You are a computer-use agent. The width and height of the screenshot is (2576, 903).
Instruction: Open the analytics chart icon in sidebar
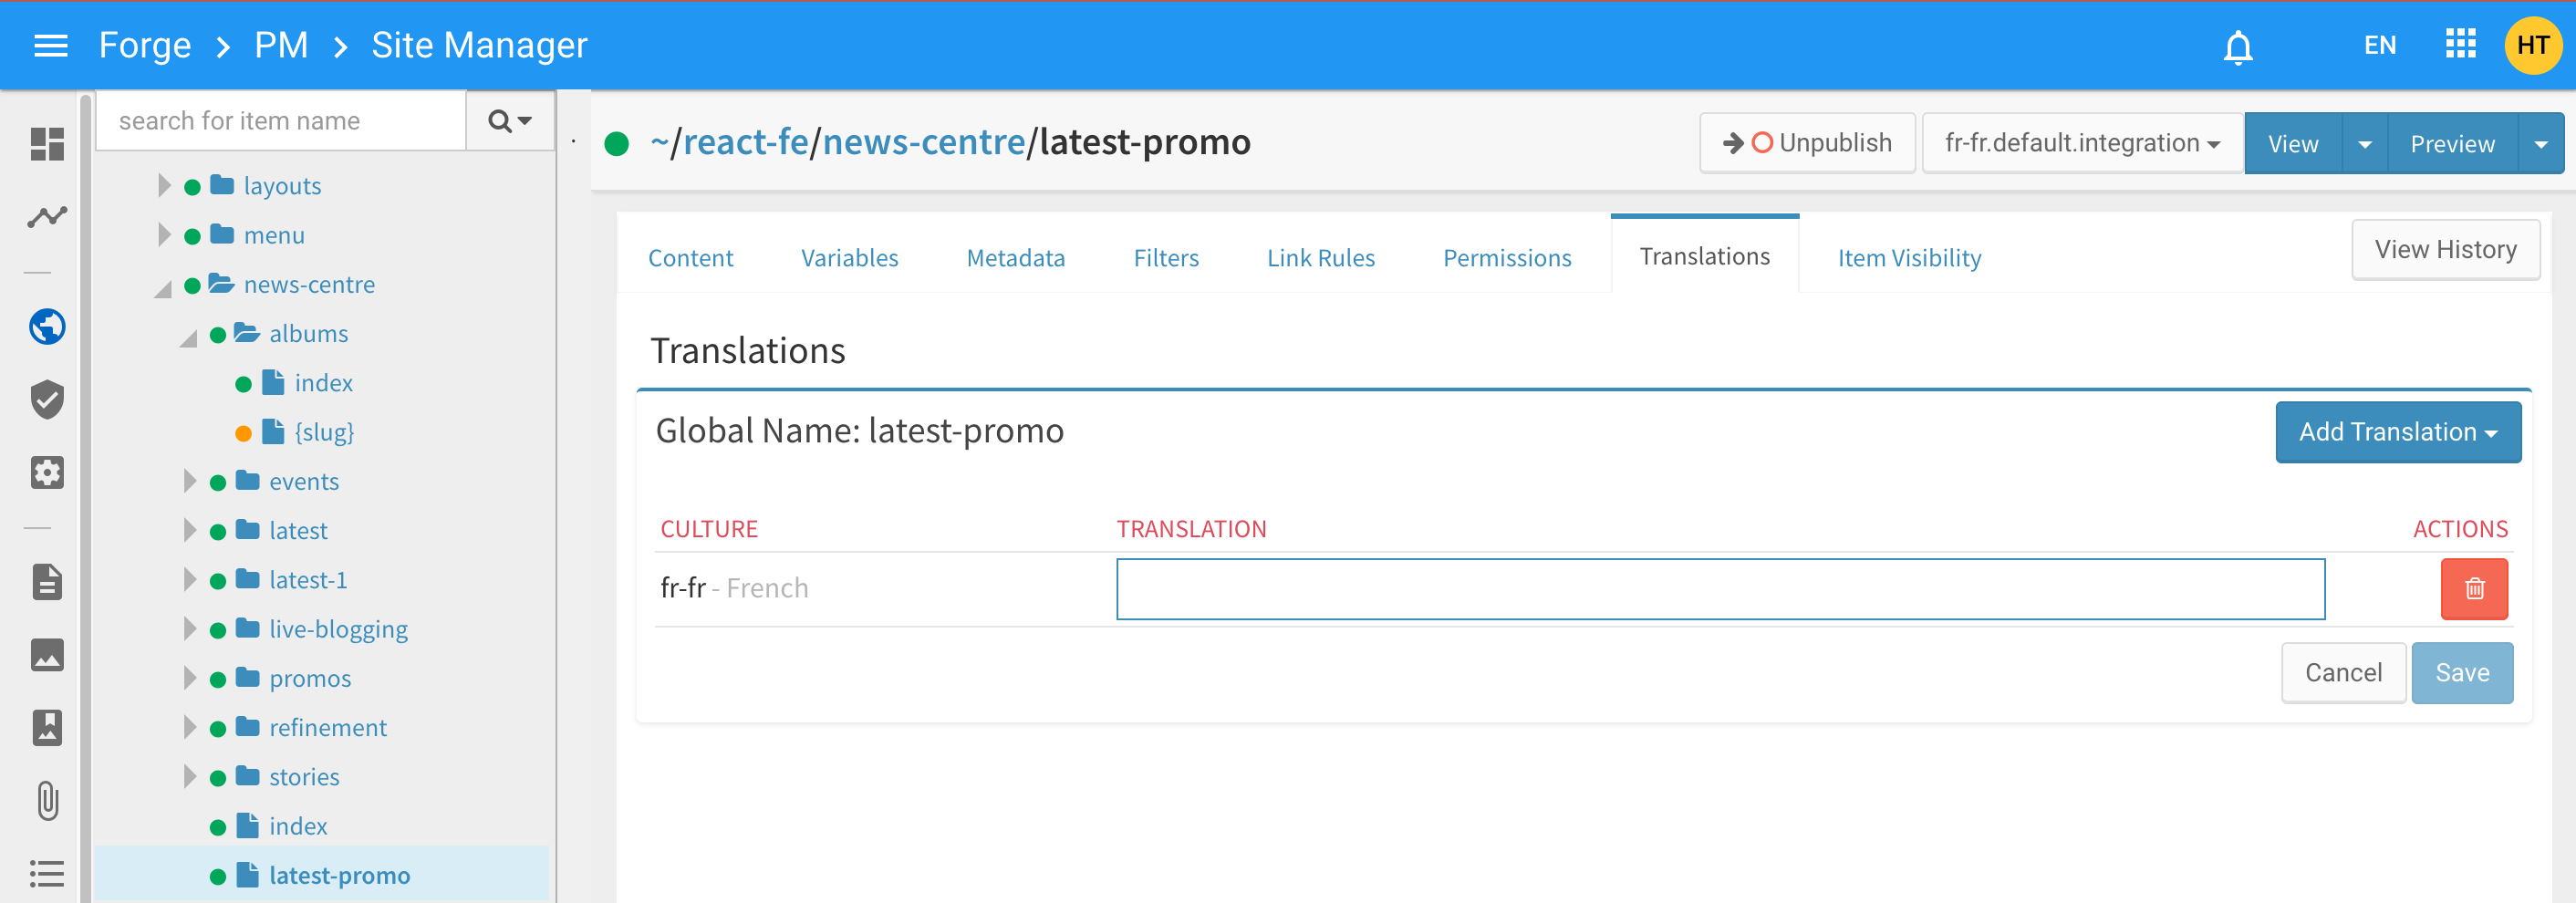47,216
